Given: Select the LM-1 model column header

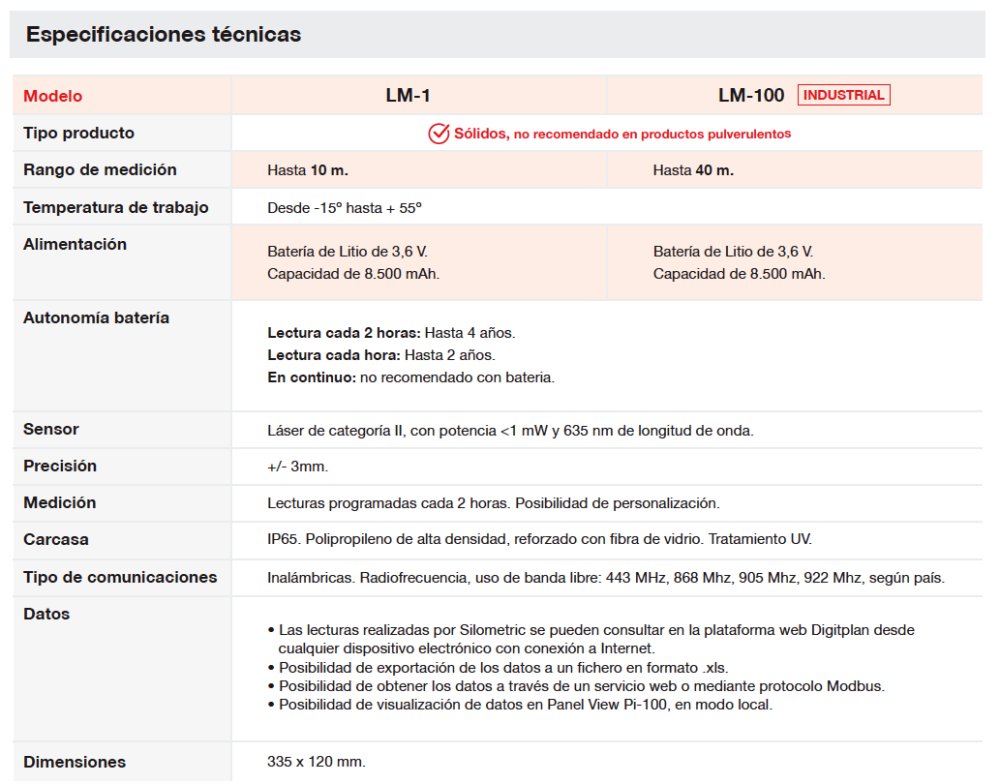Looking at the screenshot, I should (407, 96).
